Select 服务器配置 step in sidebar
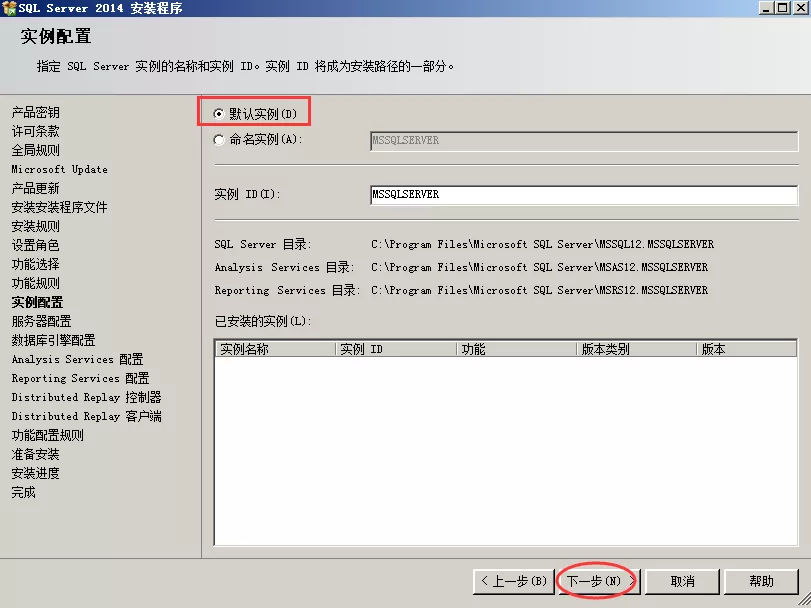 tap(41, 322)
